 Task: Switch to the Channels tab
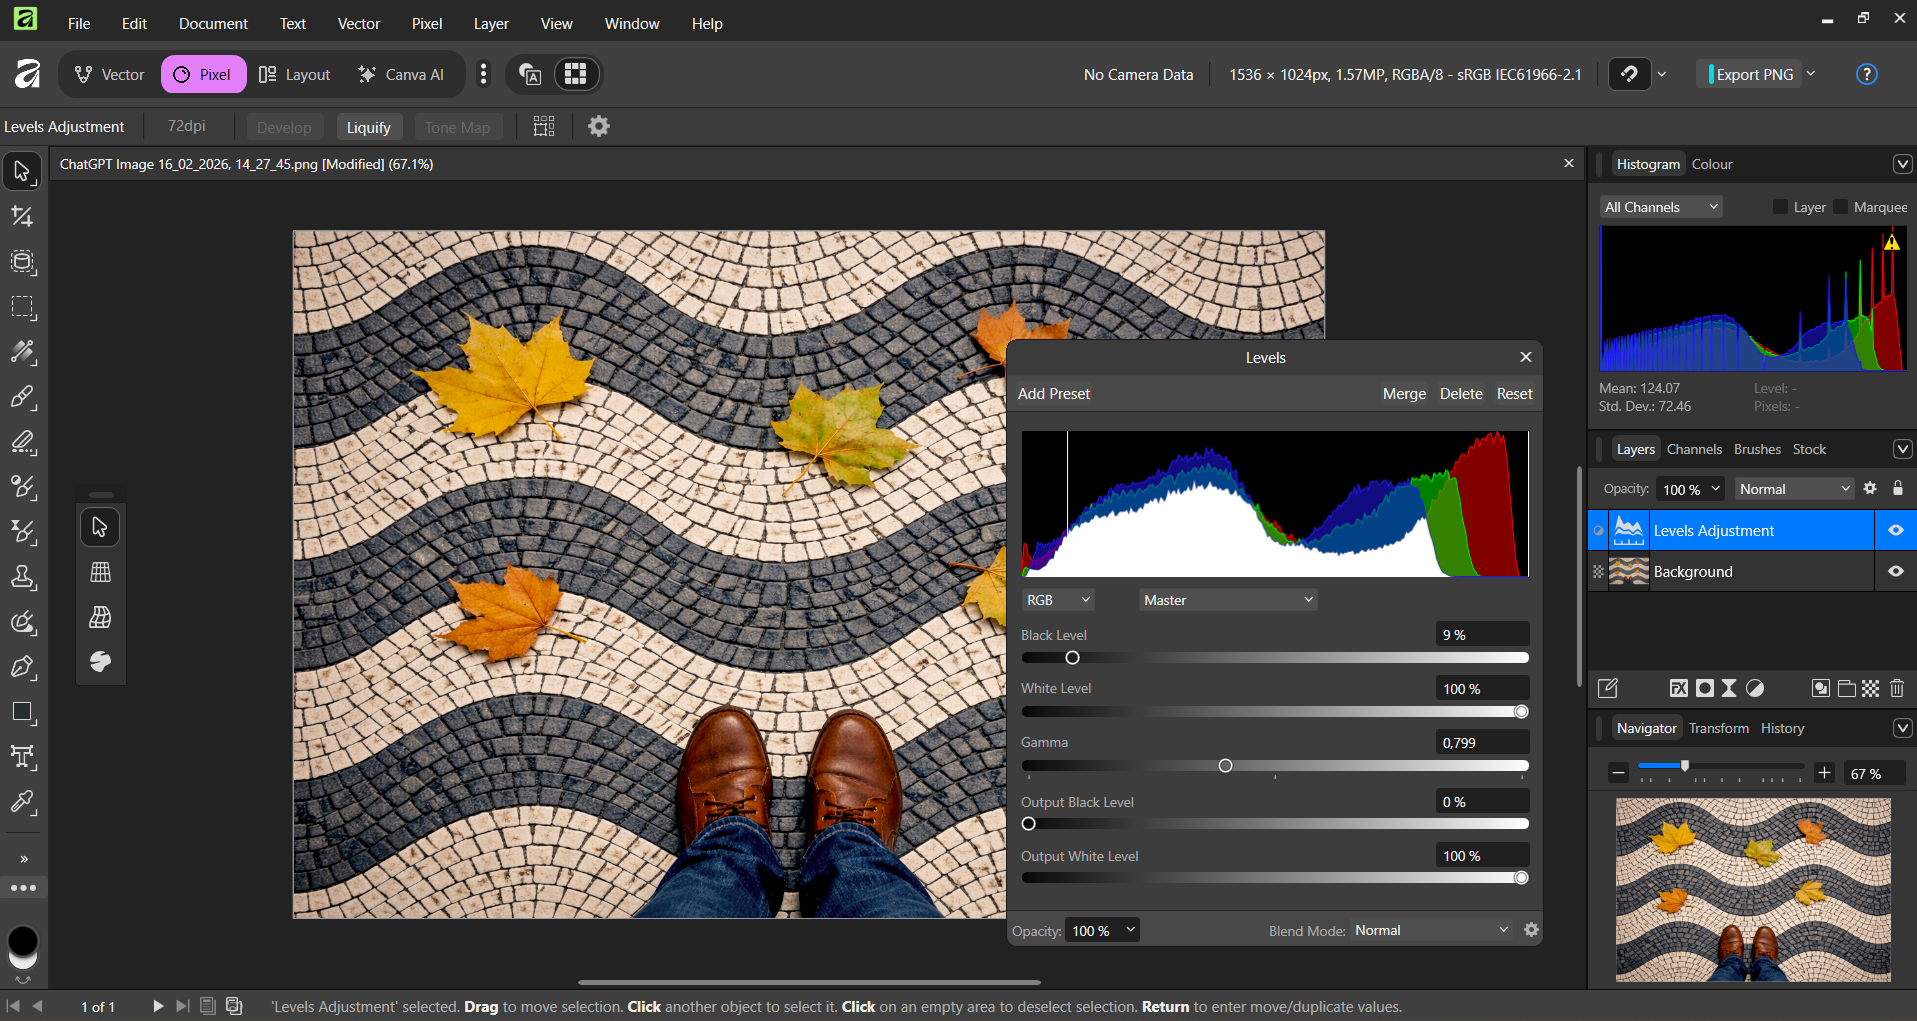1694,449
